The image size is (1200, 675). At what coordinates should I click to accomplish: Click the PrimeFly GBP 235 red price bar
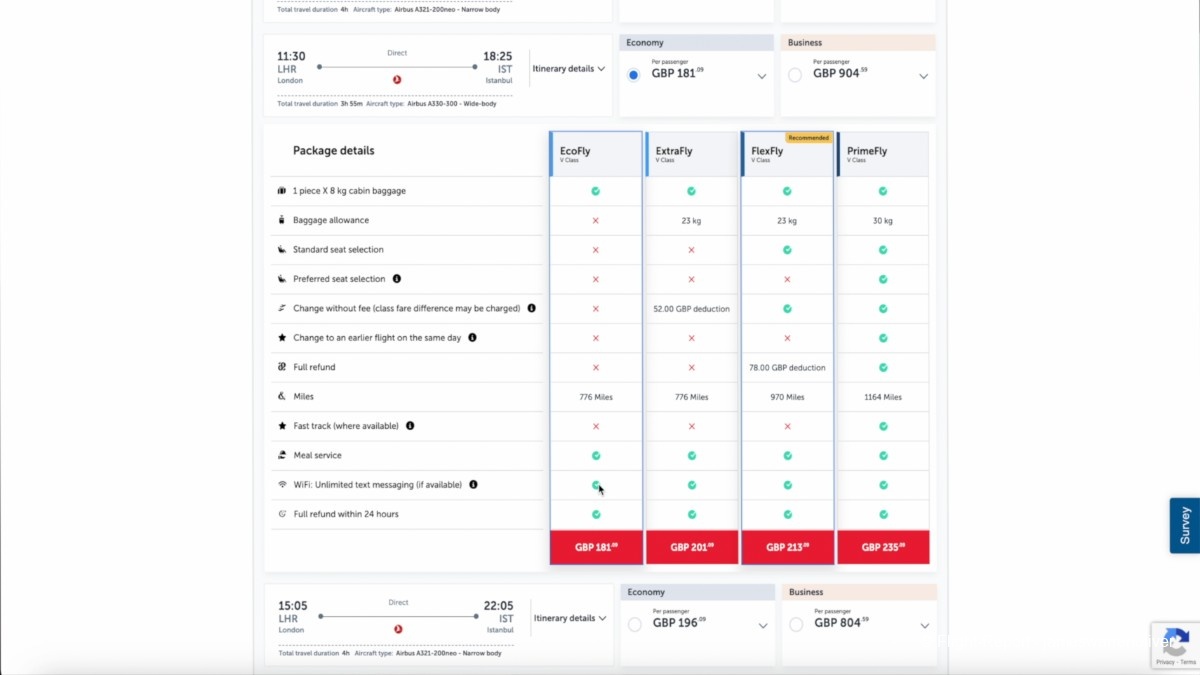click(x=883, y=548)
